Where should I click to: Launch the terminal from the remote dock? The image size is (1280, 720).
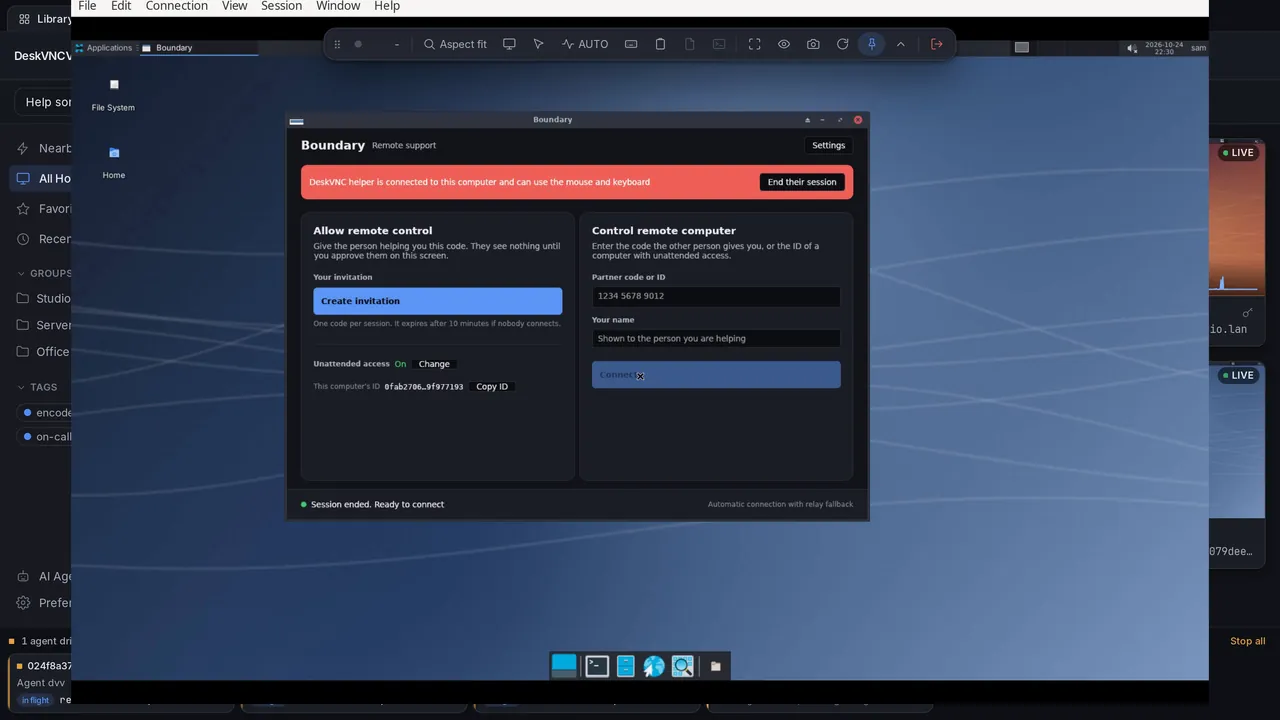click(x=597, y=666)
